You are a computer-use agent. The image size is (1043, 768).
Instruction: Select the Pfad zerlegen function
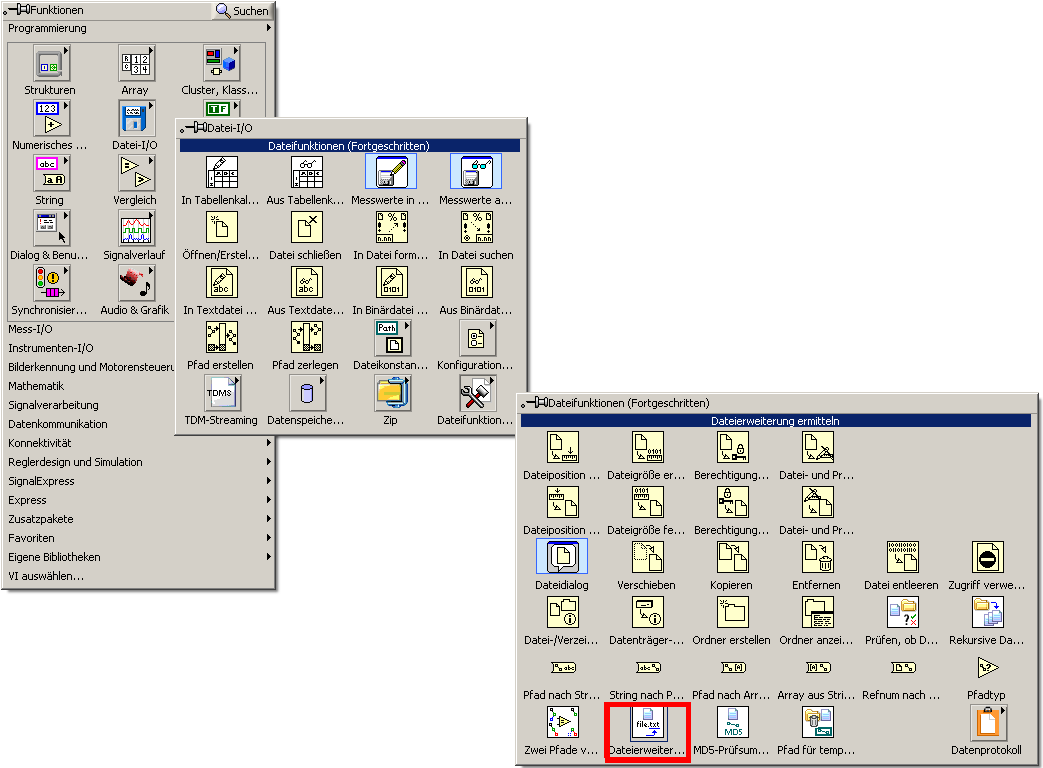307,338
